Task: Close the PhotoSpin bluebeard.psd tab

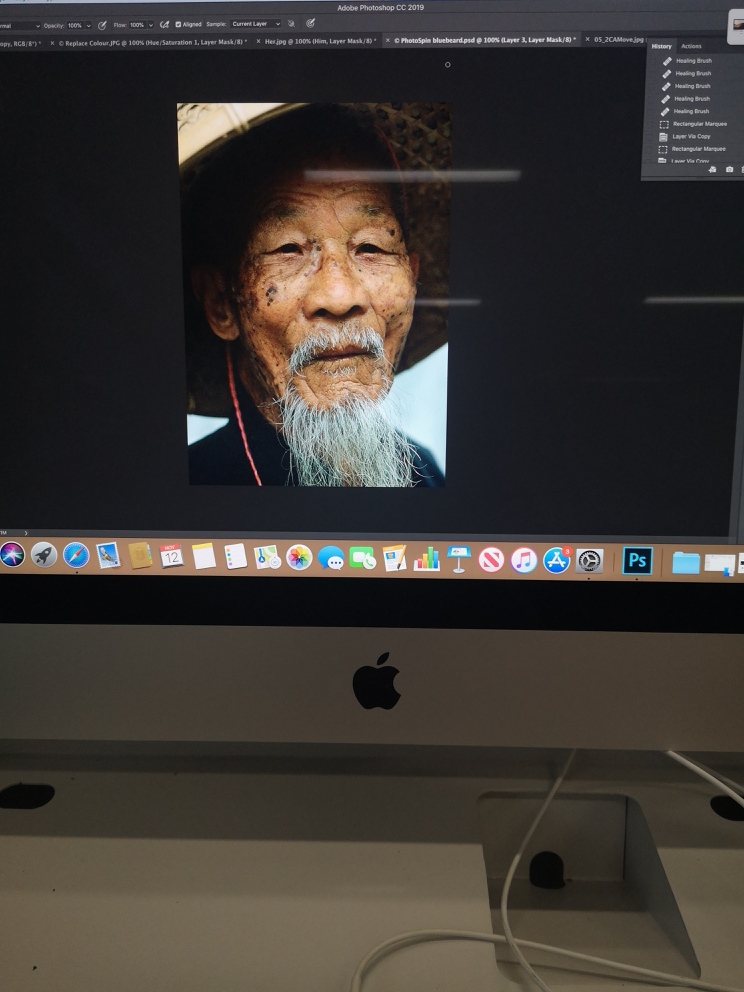Action: click(x=389, y=41)
